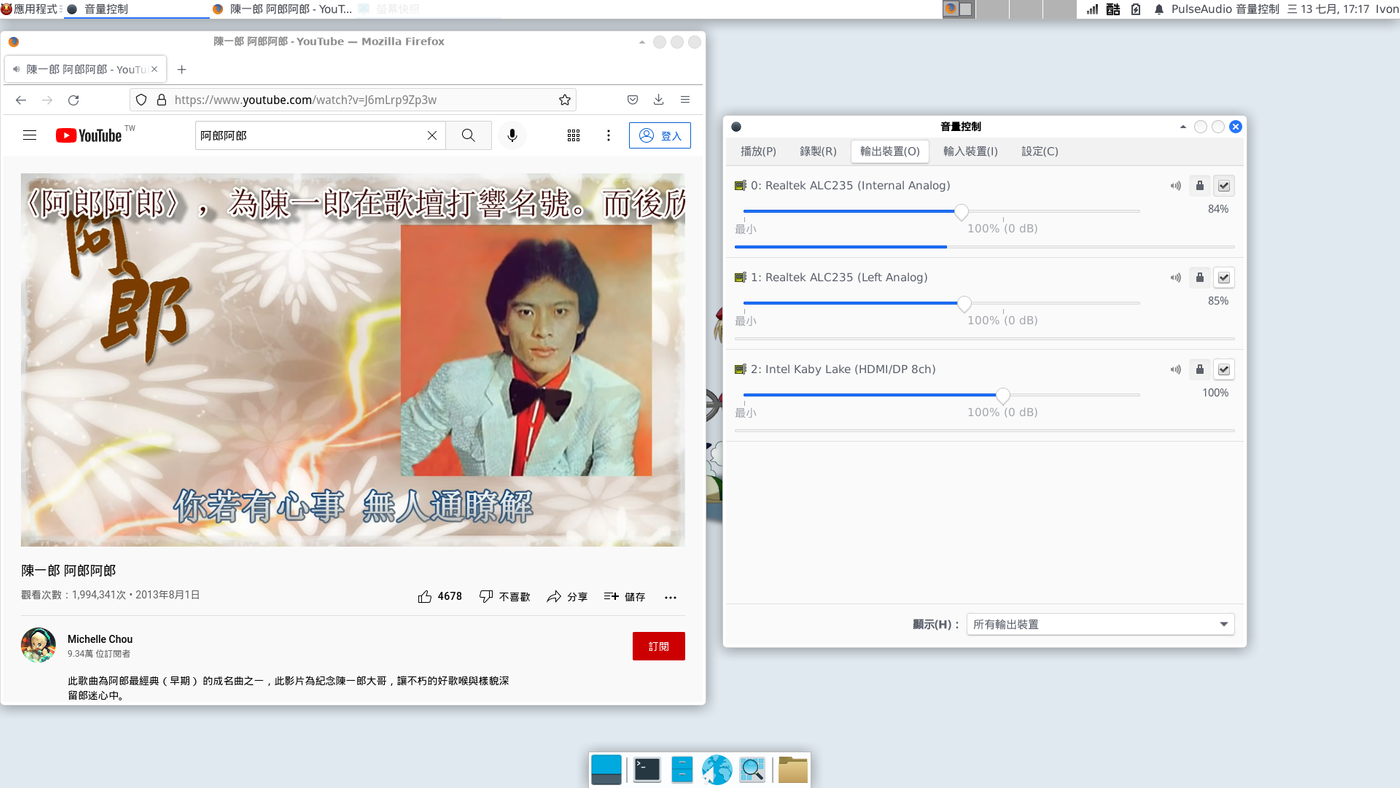Set Internal Analog as fallback device checkbox

coord(1224,186)
